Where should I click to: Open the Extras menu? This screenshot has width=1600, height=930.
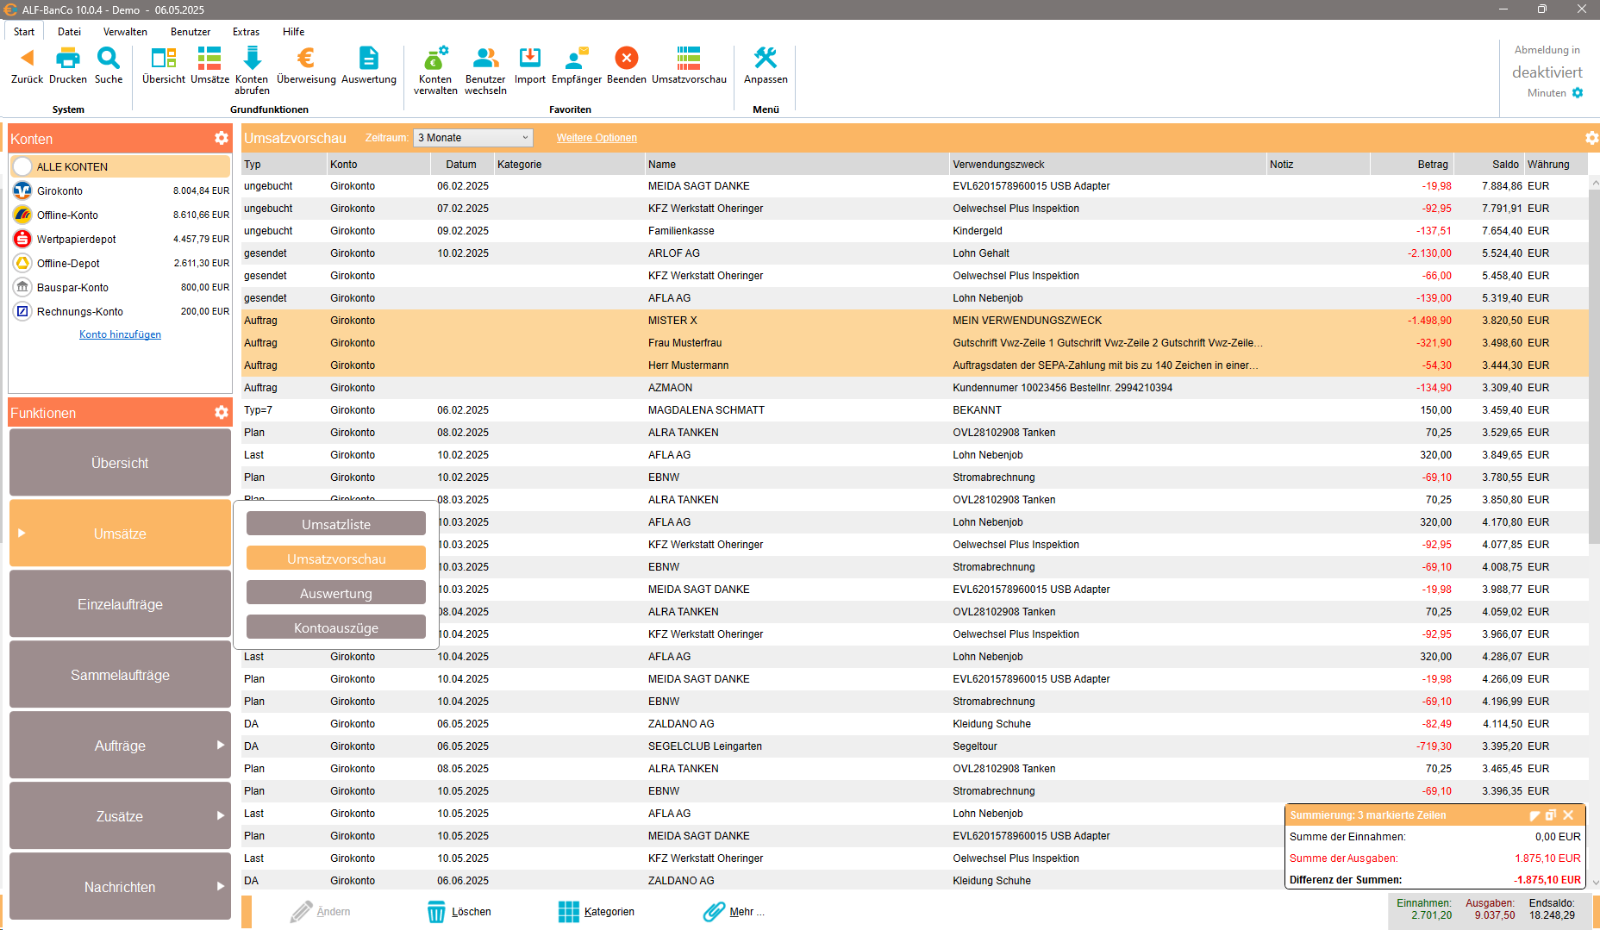[x=246, y=32]
